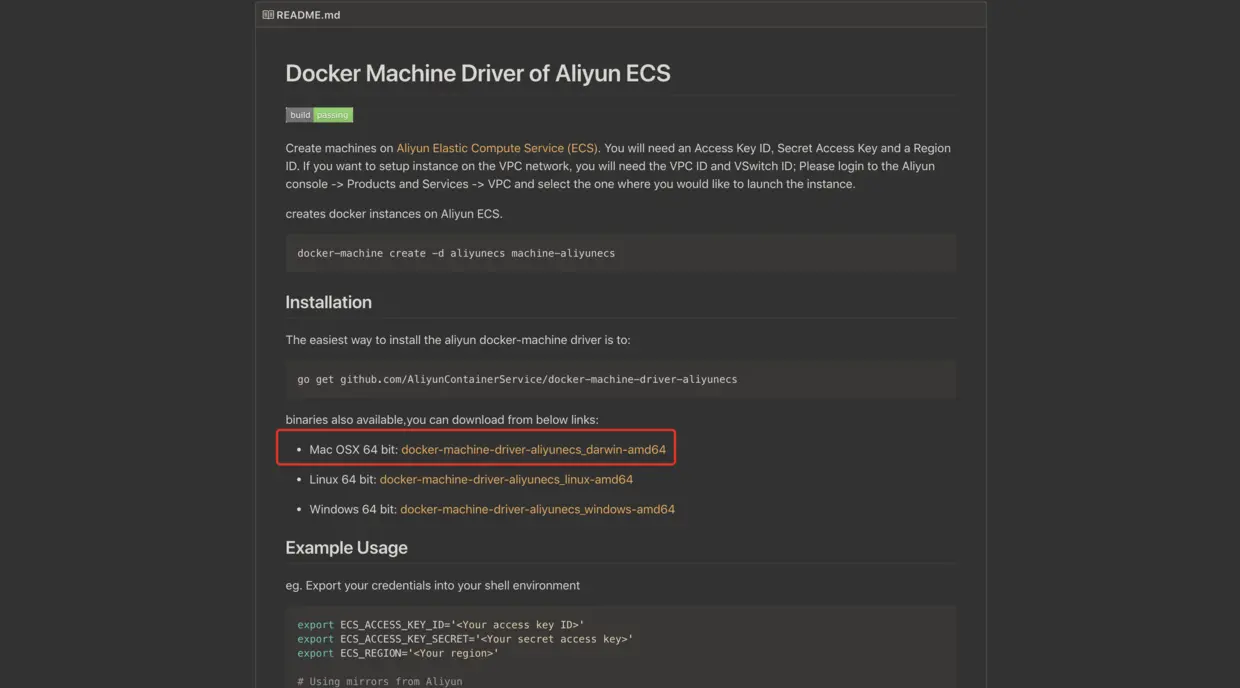Click the go get github.com code block

[x=620, y=379]
